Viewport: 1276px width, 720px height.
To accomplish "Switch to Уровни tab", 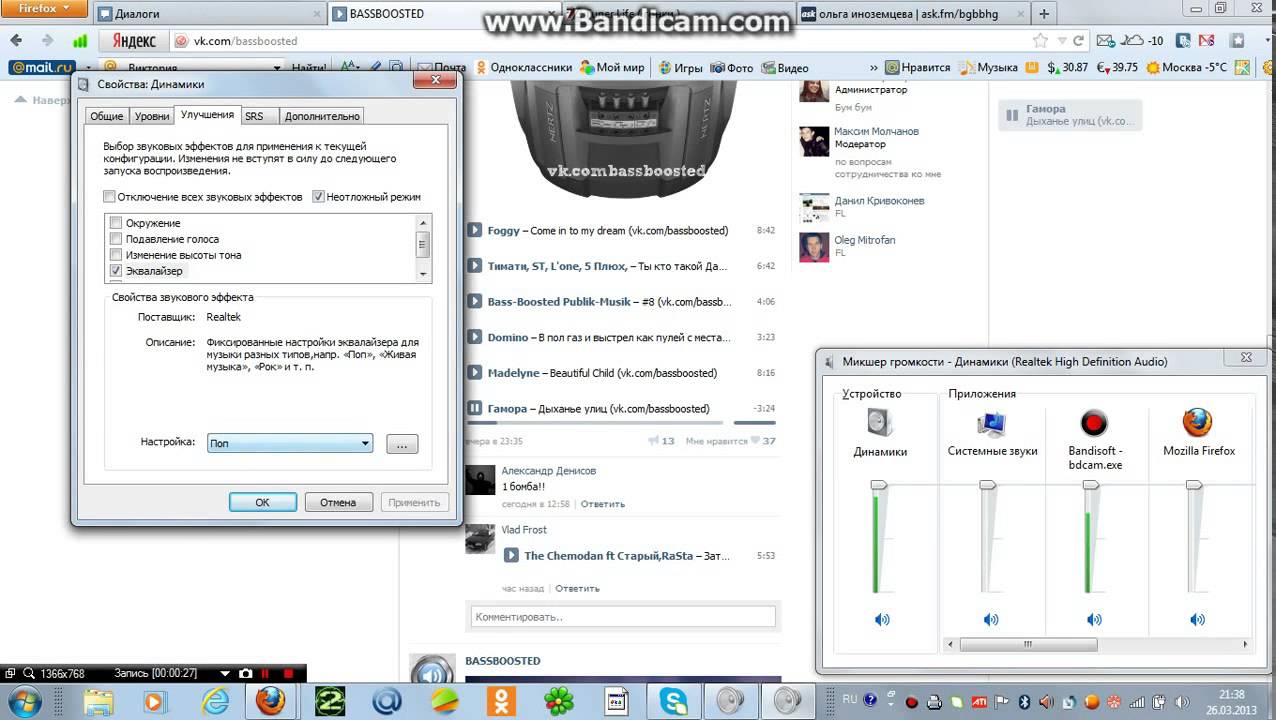I will (x=152, y=116).
